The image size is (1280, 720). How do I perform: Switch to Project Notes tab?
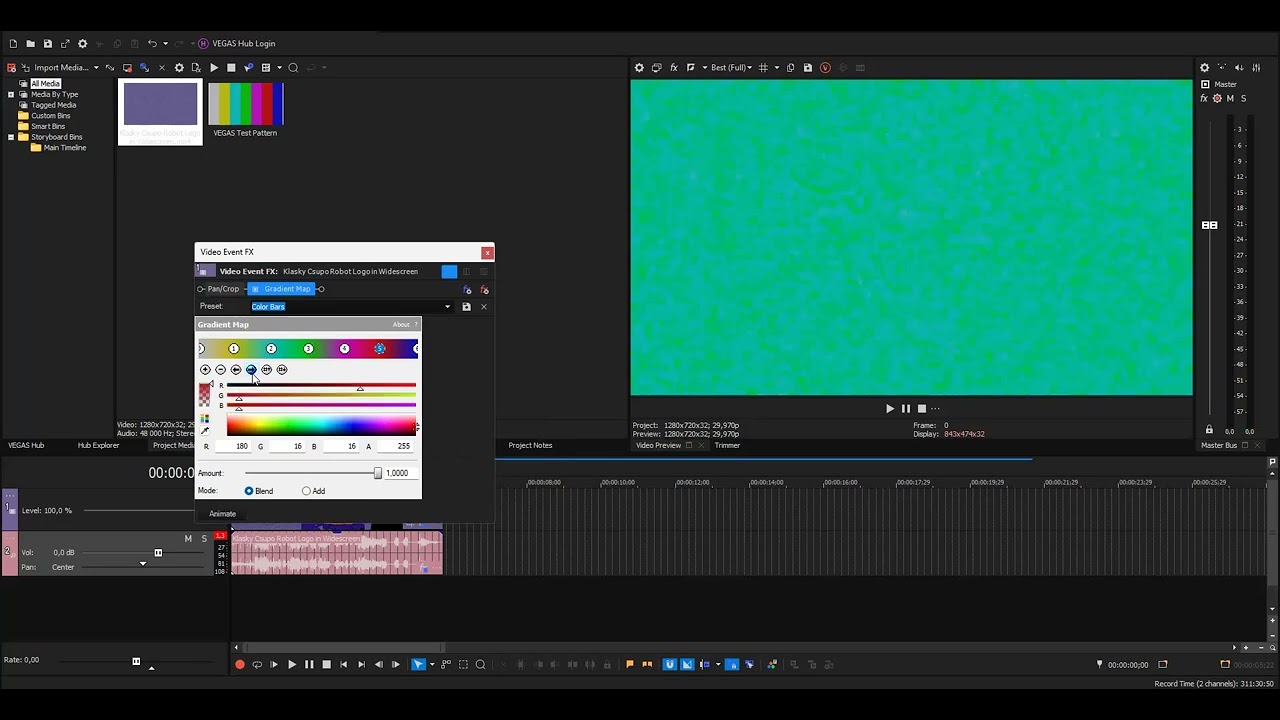click(530, 446)
